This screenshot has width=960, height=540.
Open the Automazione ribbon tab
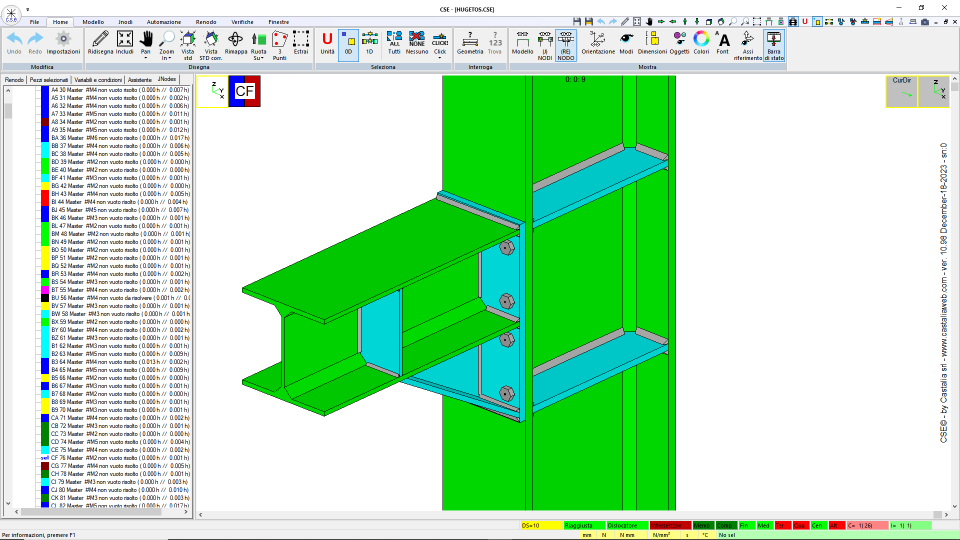tap(163, 22)
